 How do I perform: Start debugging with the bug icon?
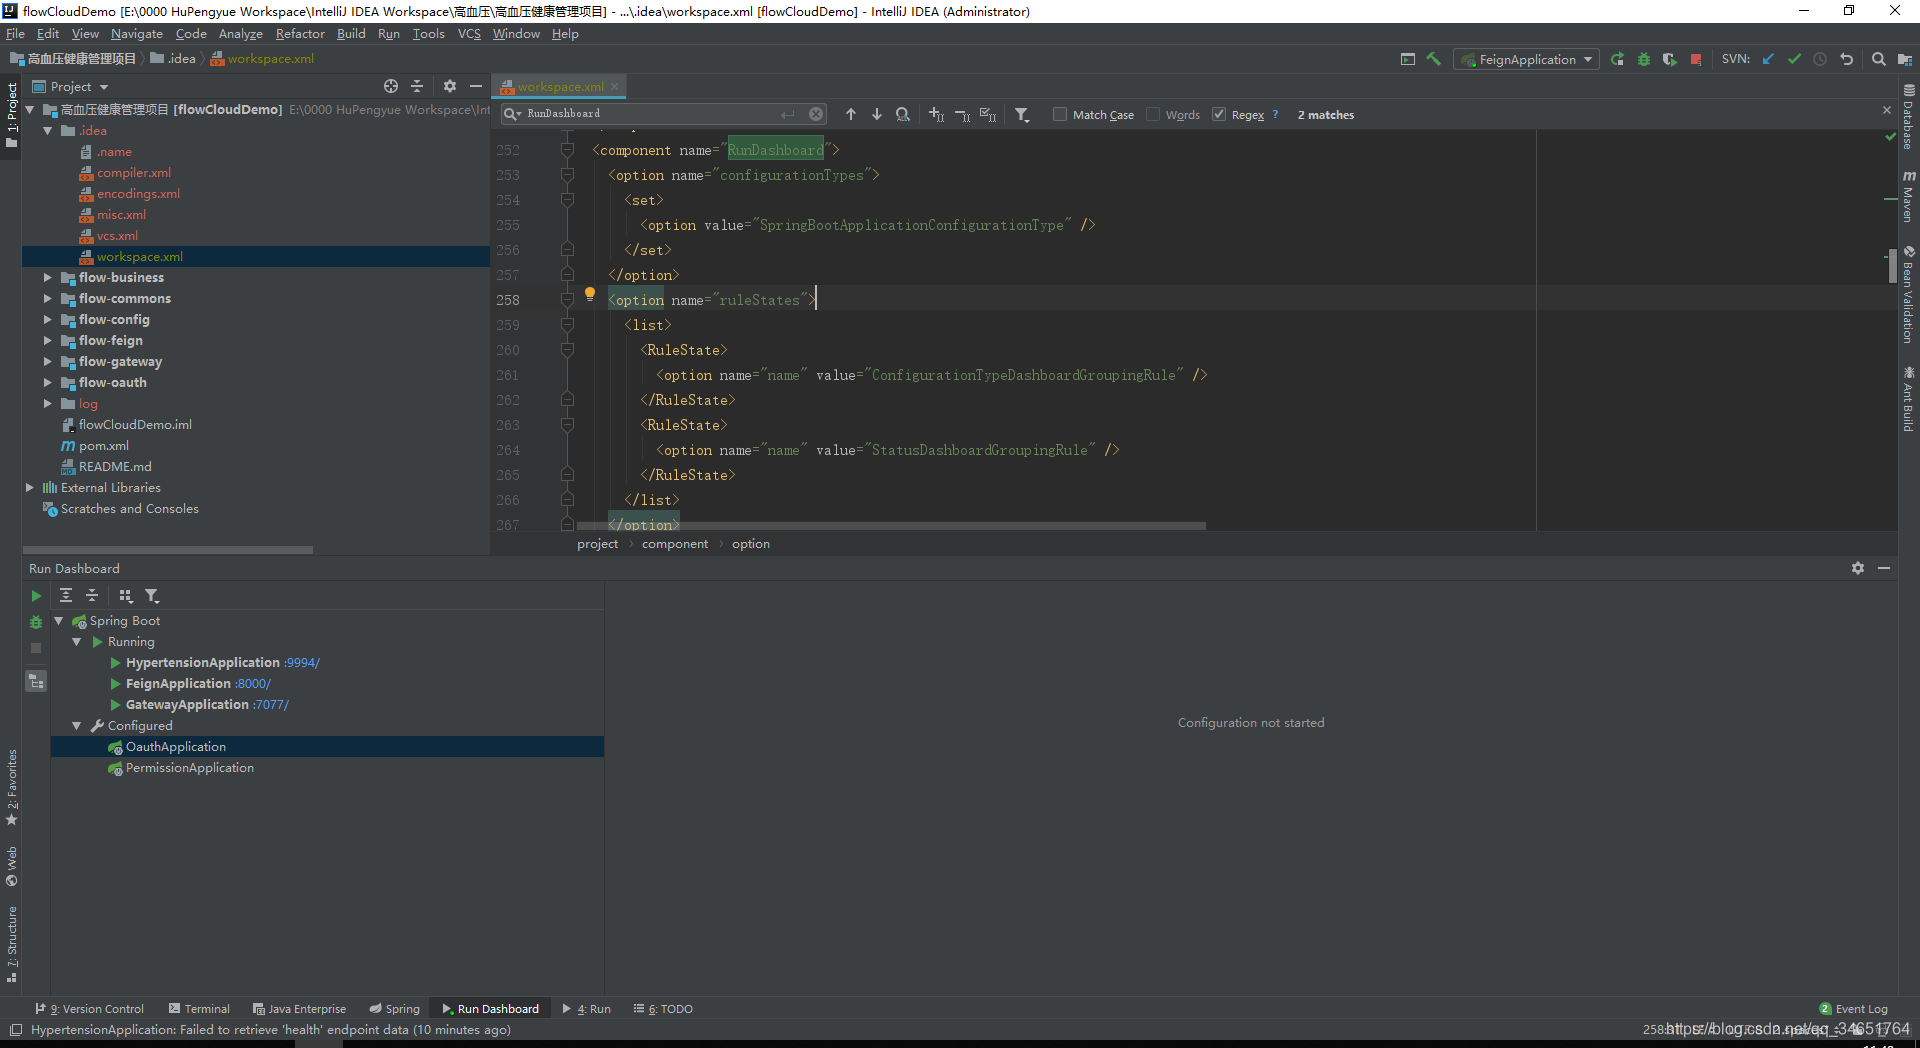point(1643,59)
